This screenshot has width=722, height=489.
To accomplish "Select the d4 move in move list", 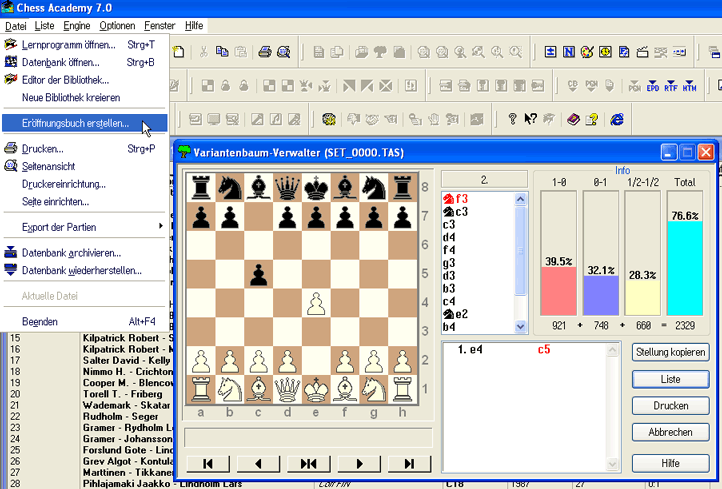I will pyautogui.click(x=449, y=237).
